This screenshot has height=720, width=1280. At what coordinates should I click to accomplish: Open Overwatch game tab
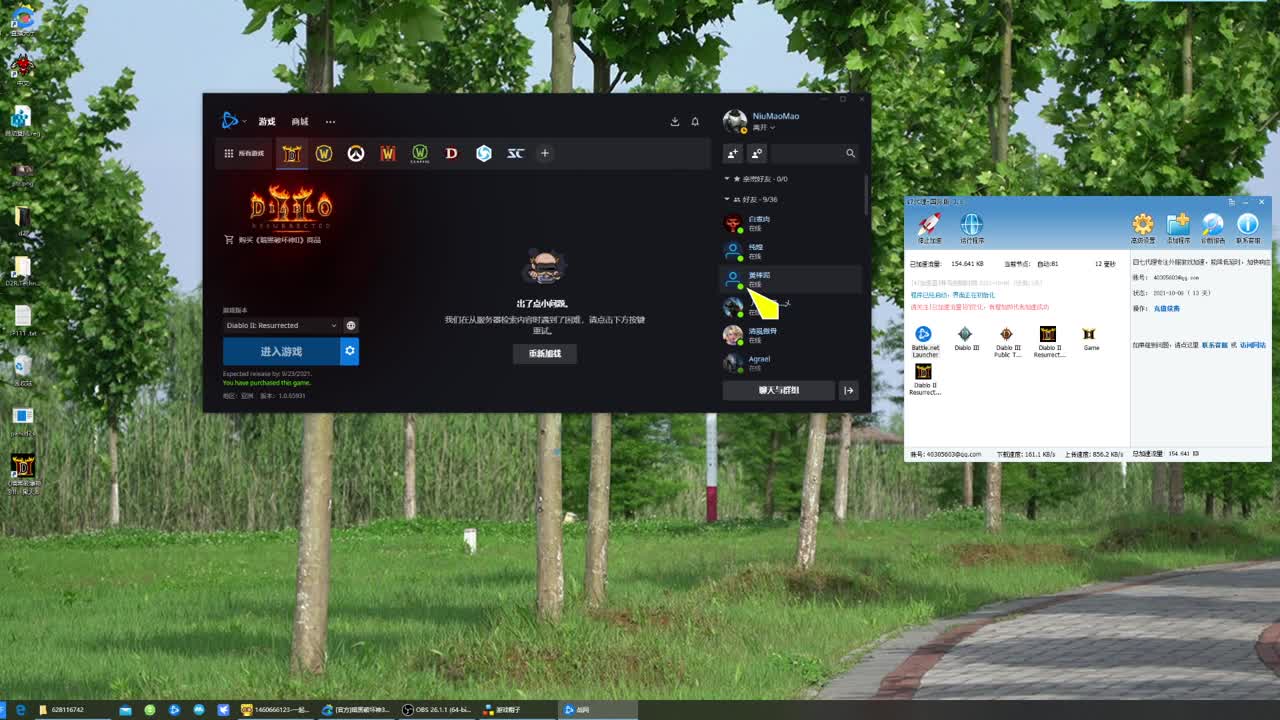coord(356,153)
